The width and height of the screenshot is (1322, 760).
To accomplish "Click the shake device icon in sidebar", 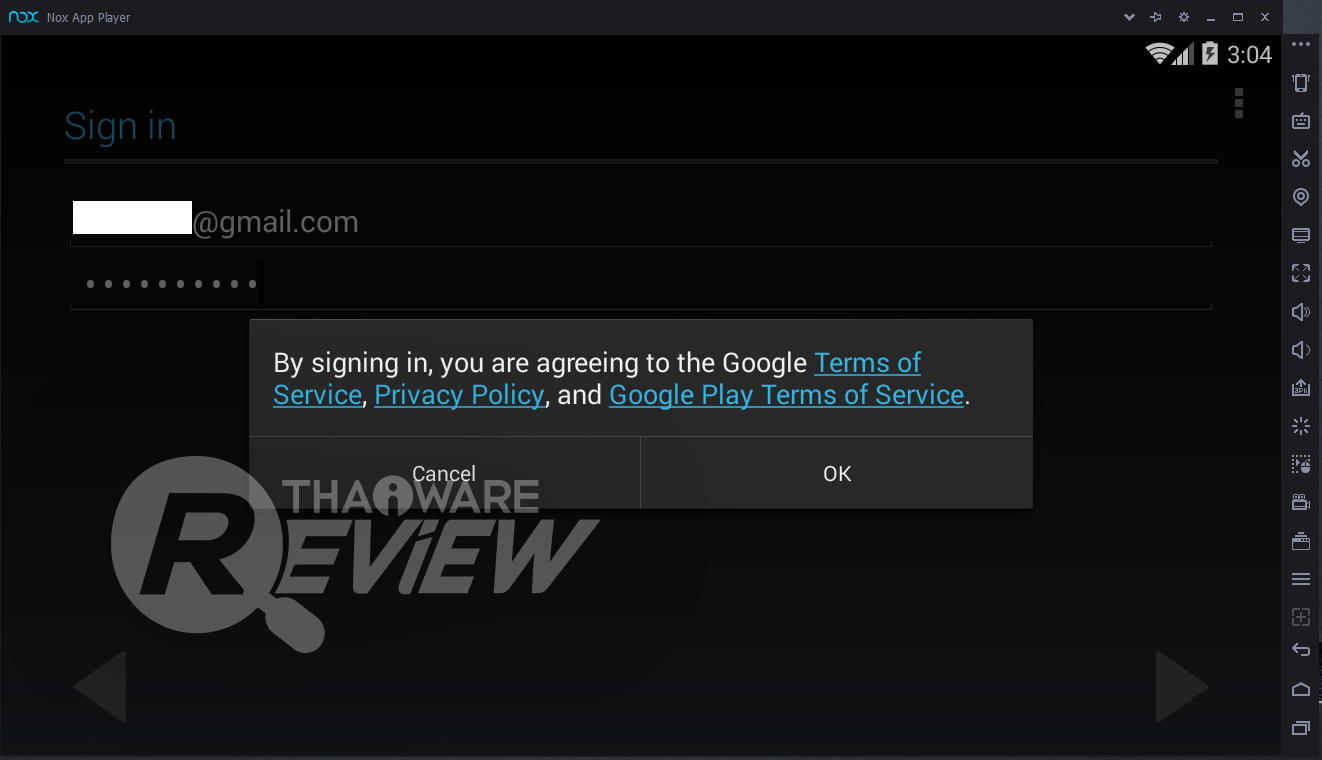I will coord(1301,83).
